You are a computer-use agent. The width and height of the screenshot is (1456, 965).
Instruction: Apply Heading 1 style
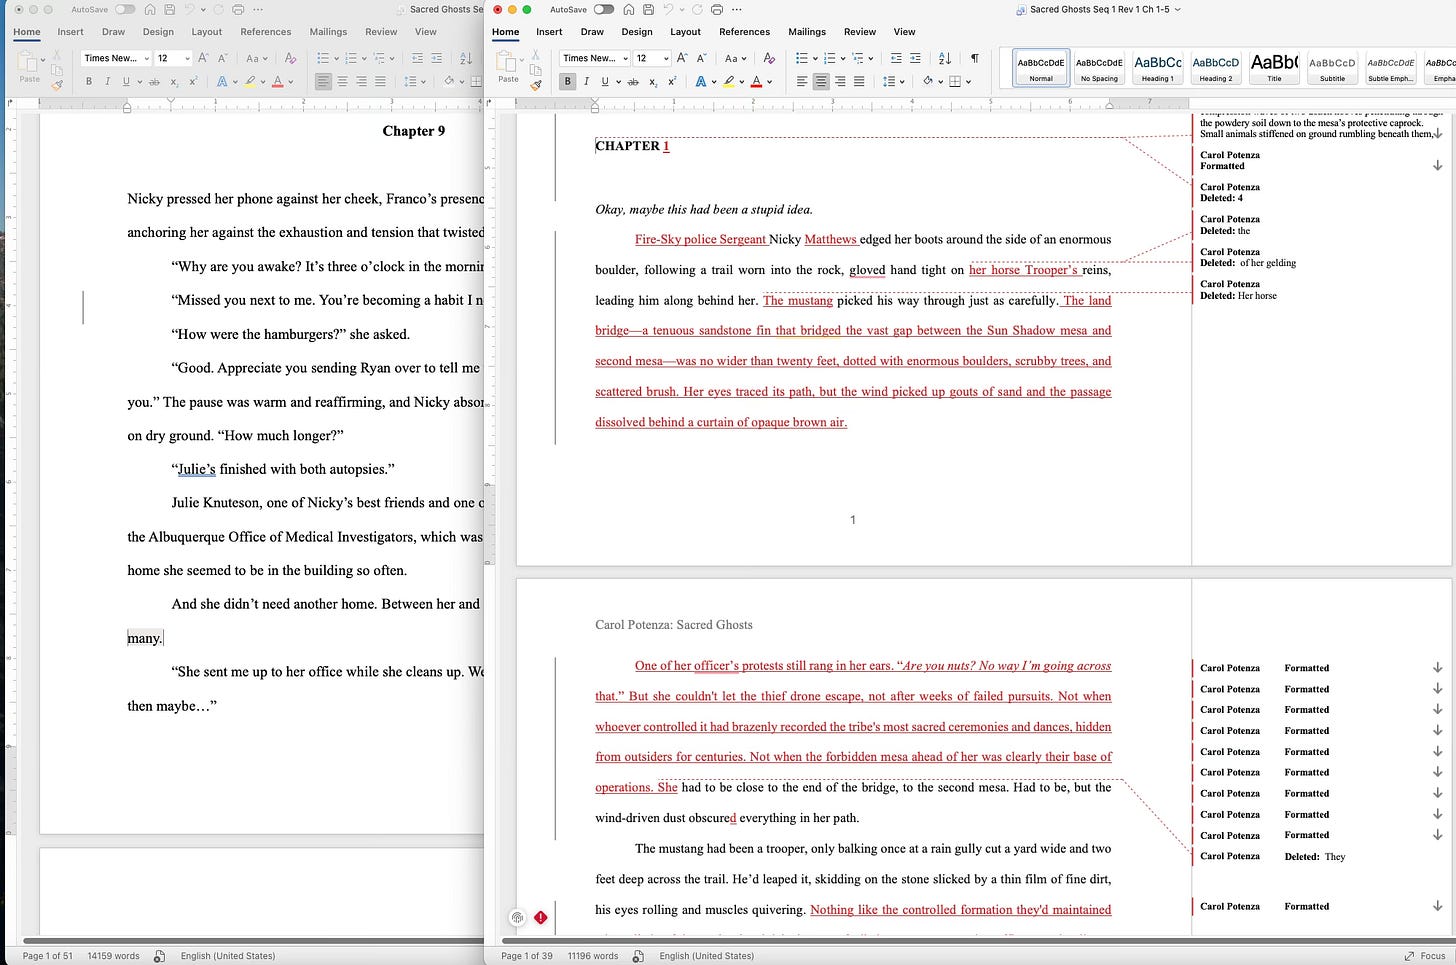(1157, 67)
